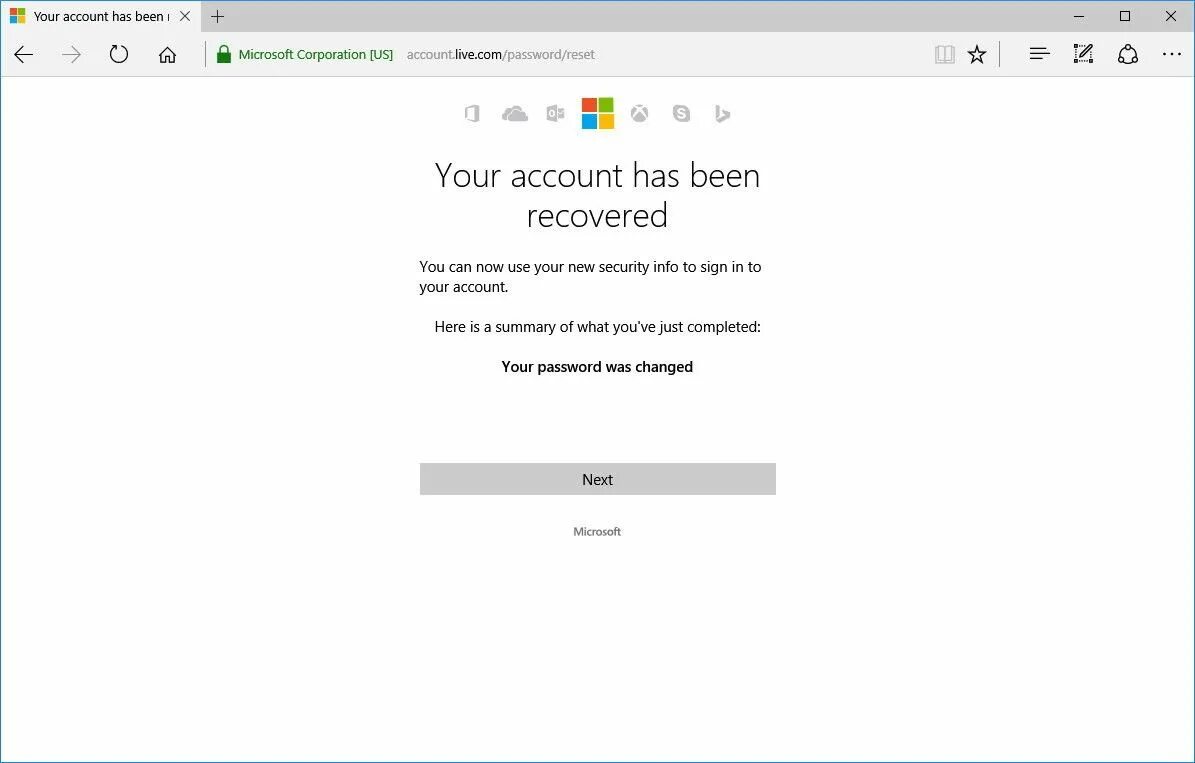Open the More actions ellipsis menu

tap(1171, 54)
